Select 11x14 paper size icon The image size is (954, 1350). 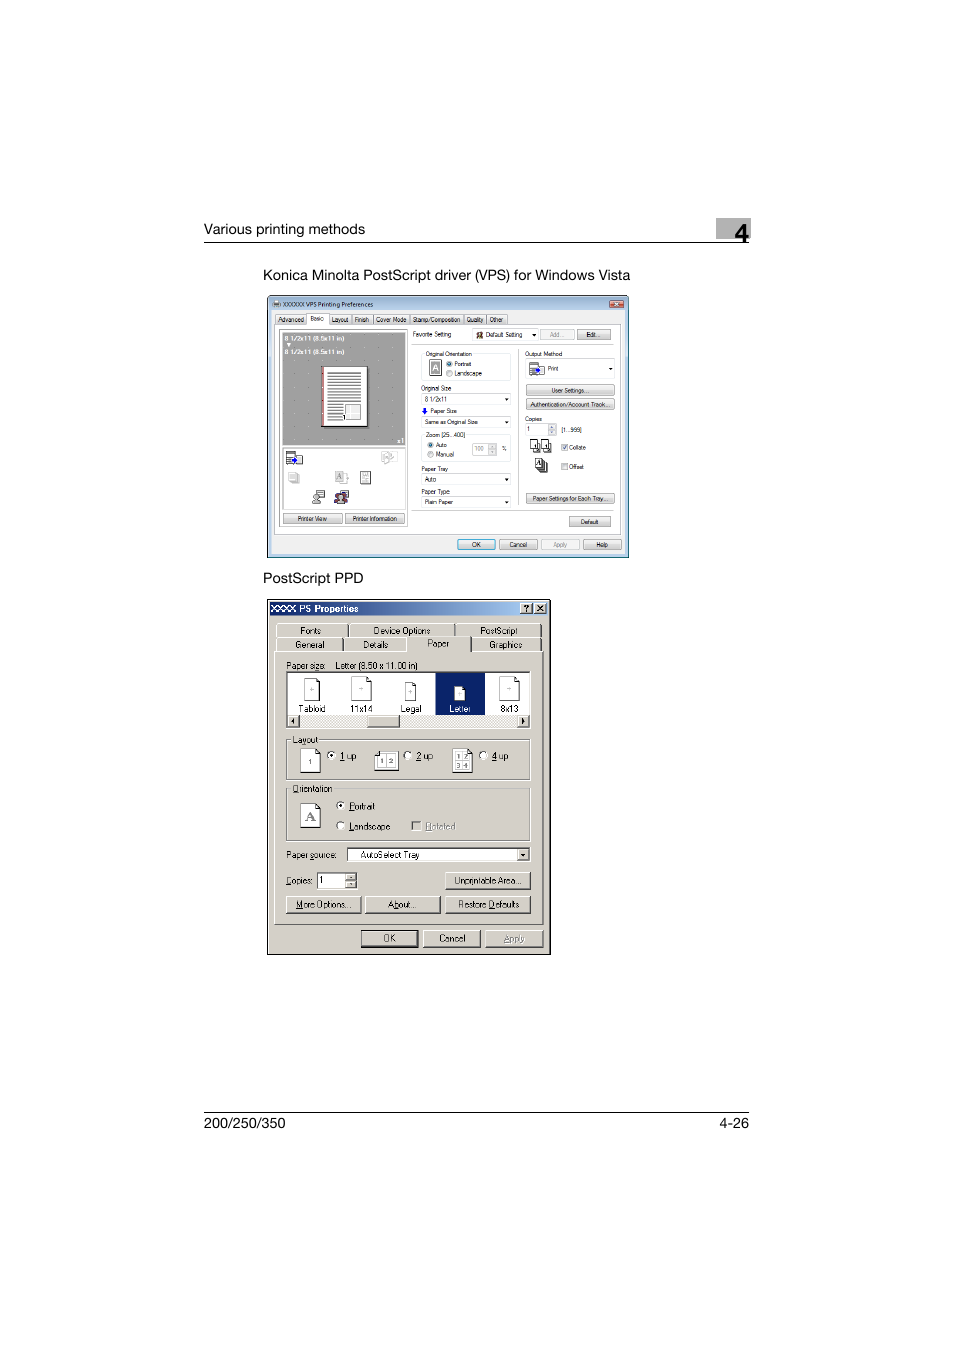point(361,689)
